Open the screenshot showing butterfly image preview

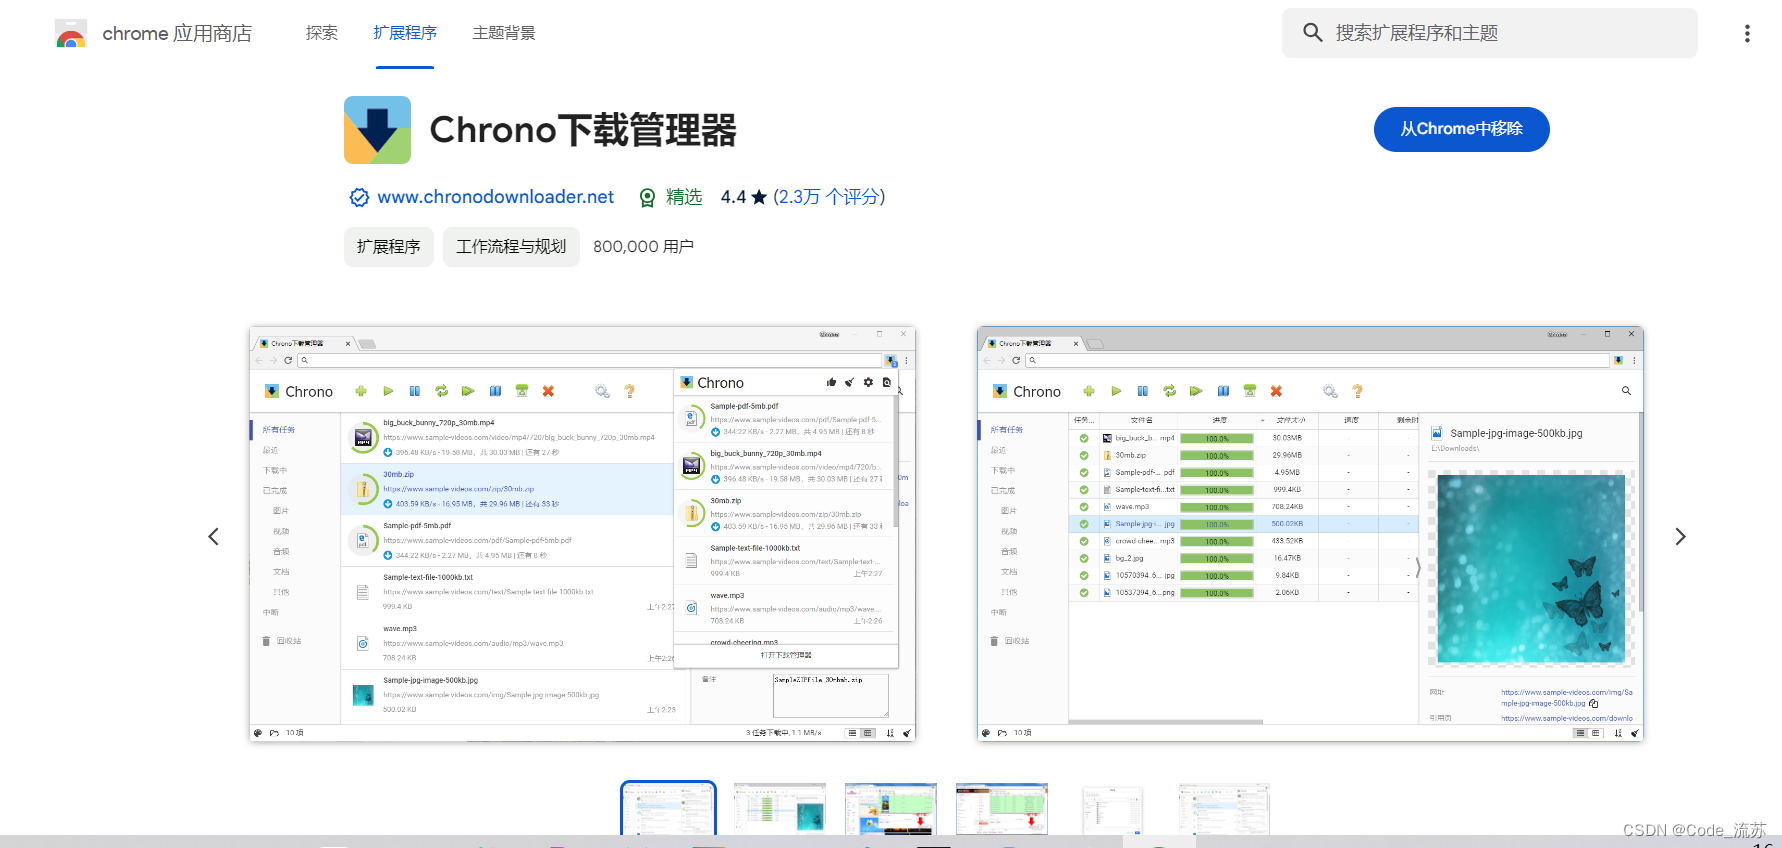point(1310,534)
